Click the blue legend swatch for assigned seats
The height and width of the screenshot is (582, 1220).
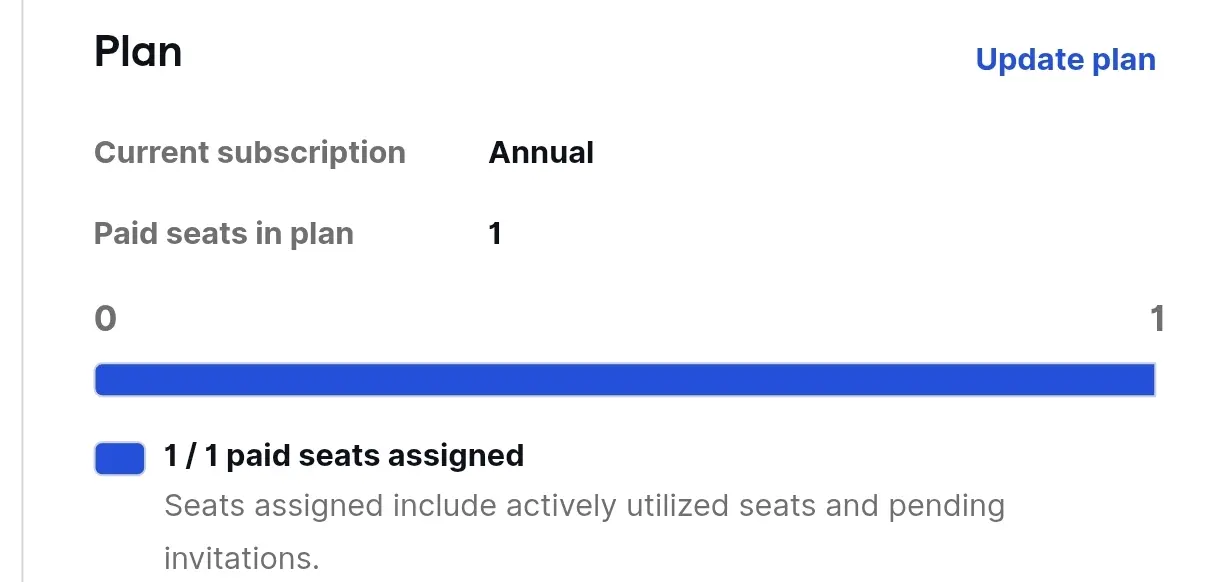[x=120, y=459]
